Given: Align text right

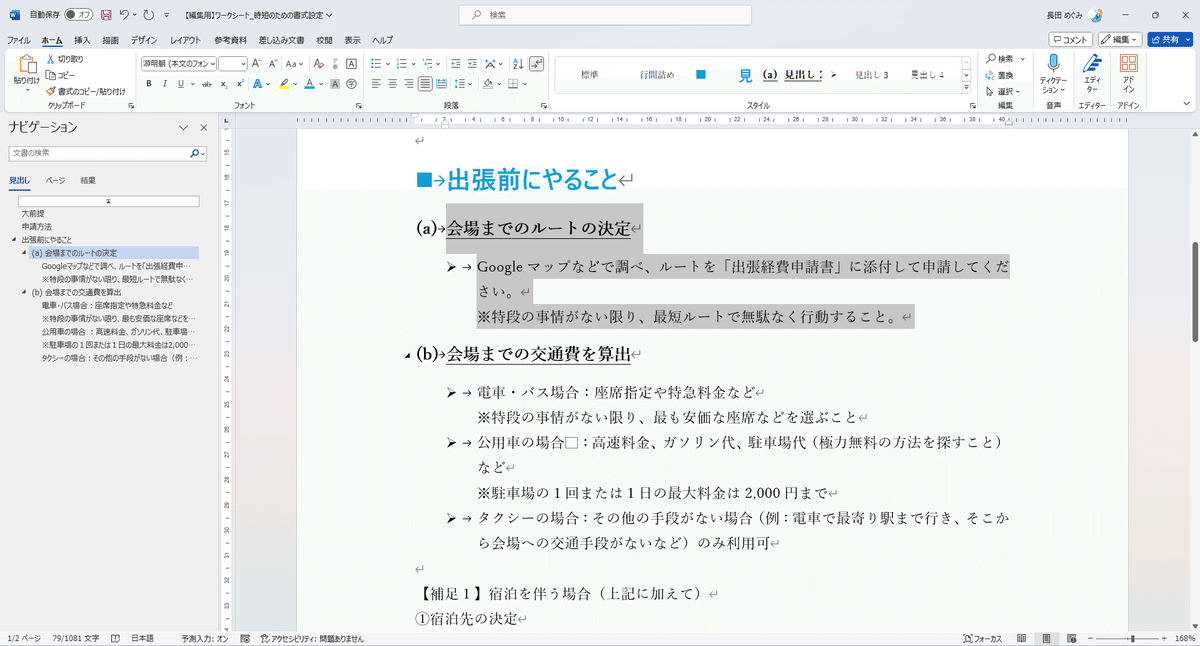Looking at the screenshot, I should tap(409, 84).
